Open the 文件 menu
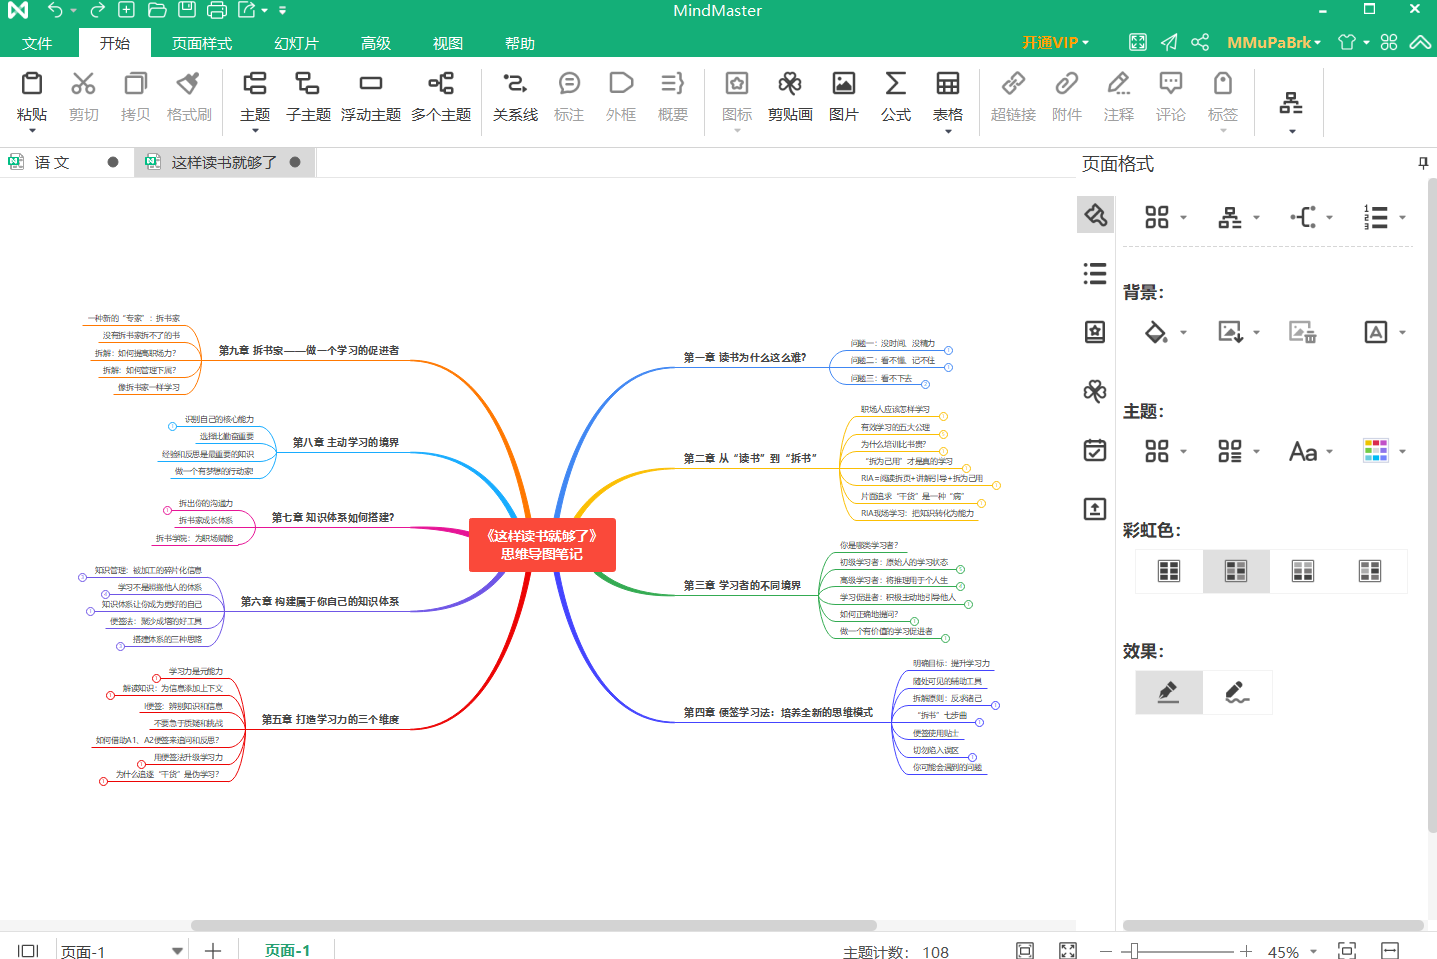1437x959 pixels. pyautogui.click(x=37, y=43)
